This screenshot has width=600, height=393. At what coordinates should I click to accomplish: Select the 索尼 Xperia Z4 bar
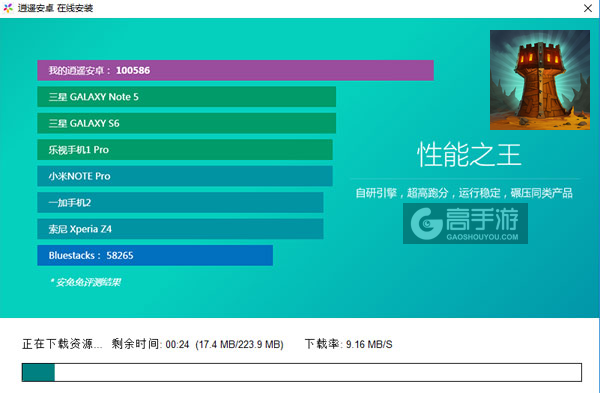pos(180,229)
